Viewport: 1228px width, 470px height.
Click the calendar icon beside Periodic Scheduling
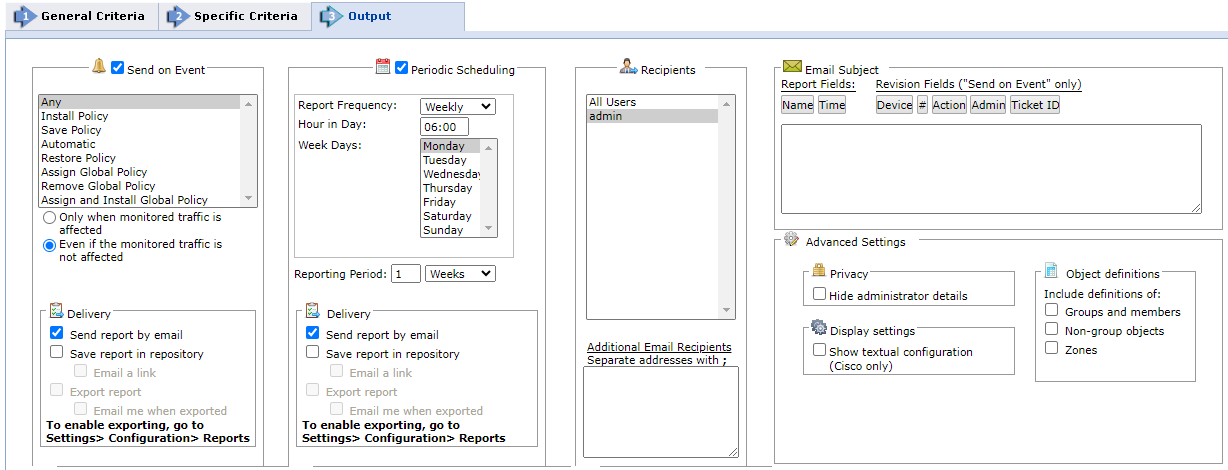tap(382, 67)
